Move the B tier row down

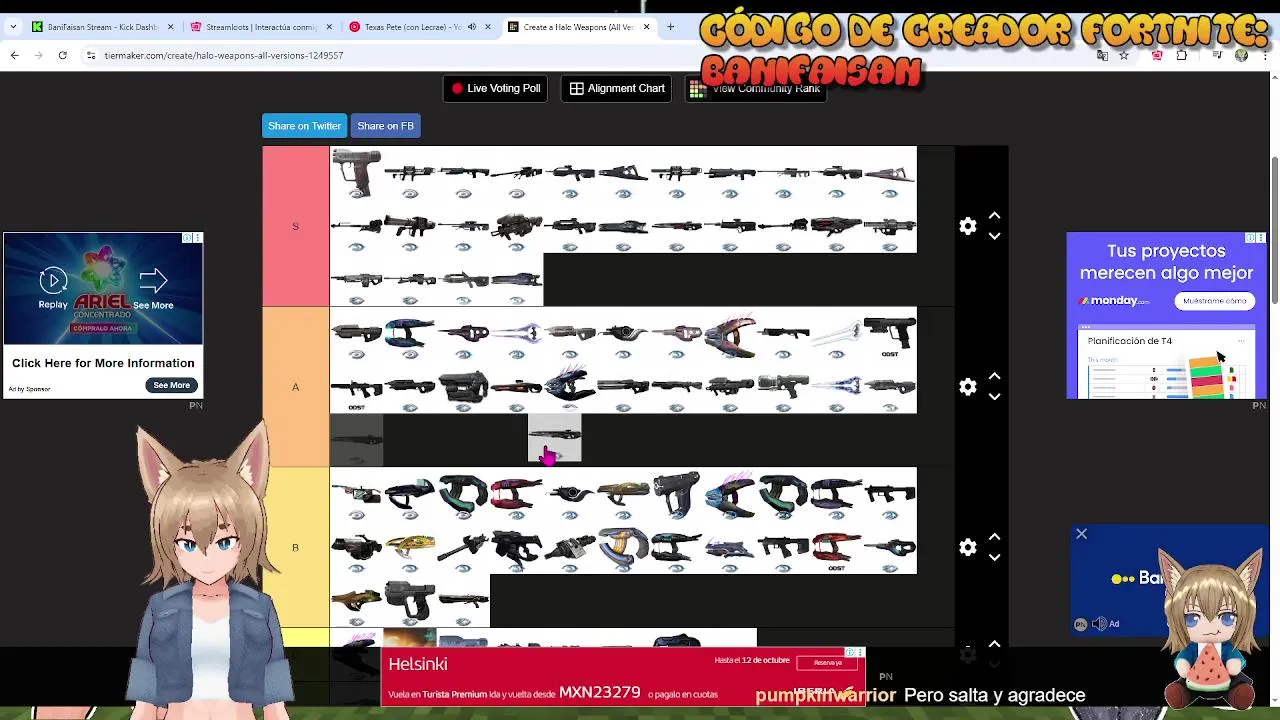click(994, 558)
